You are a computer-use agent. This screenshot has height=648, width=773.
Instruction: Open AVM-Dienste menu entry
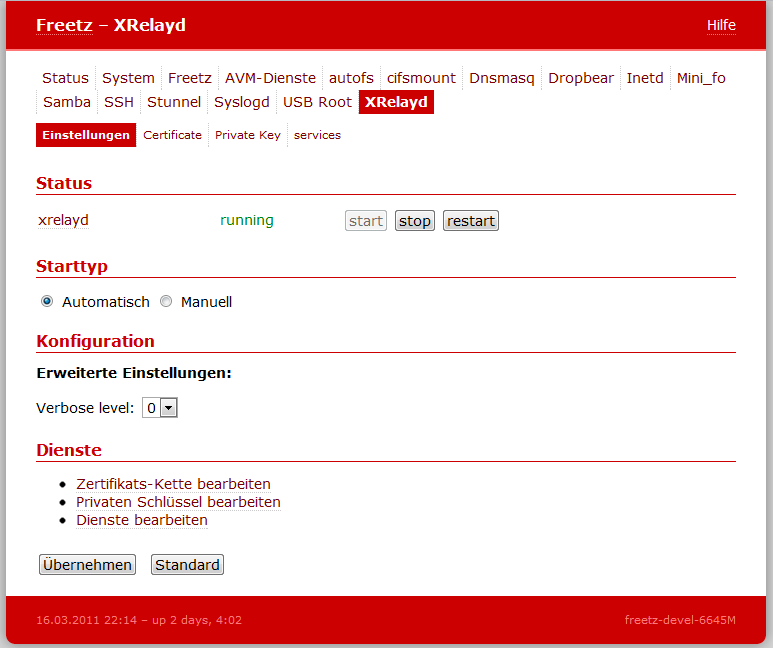coord(270,78)
